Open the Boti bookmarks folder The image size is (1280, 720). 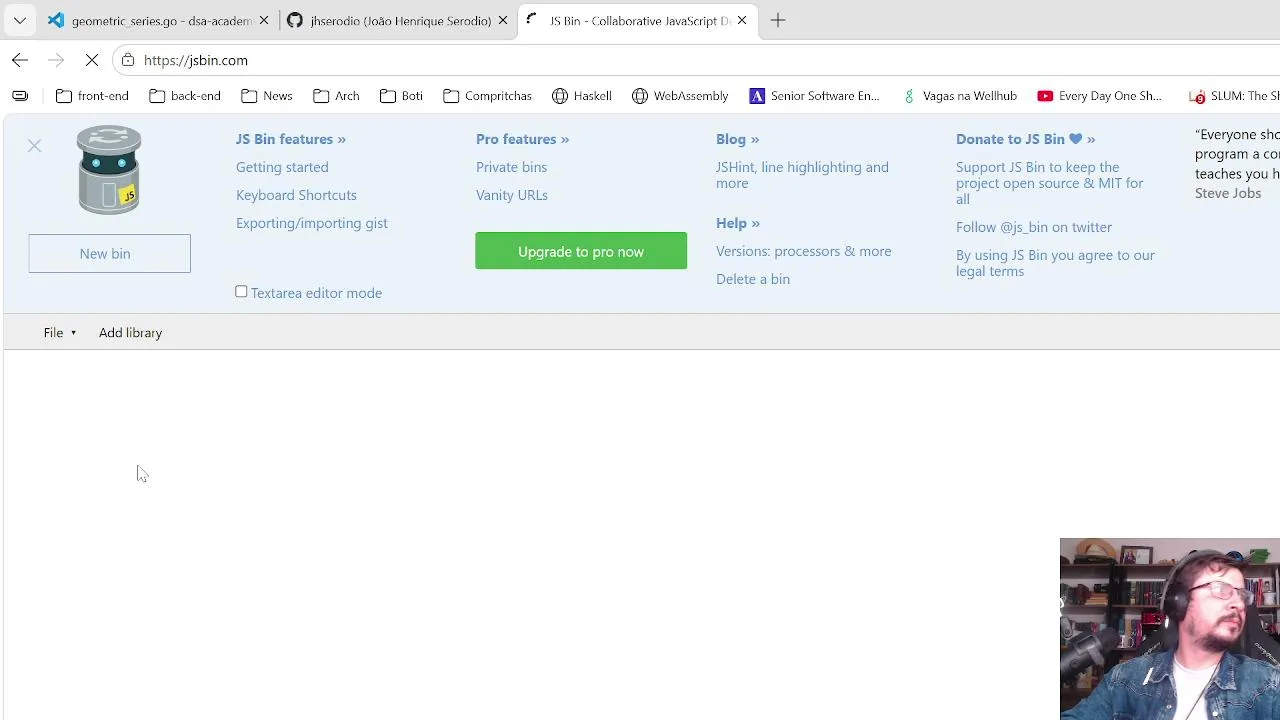click(x=401, y=96)
